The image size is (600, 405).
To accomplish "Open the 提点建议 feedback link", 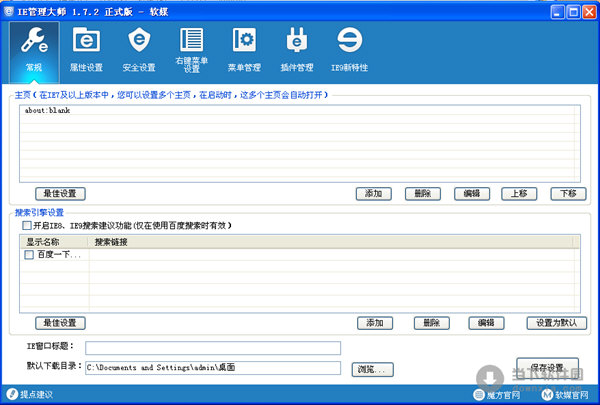I will coord(36,394).
